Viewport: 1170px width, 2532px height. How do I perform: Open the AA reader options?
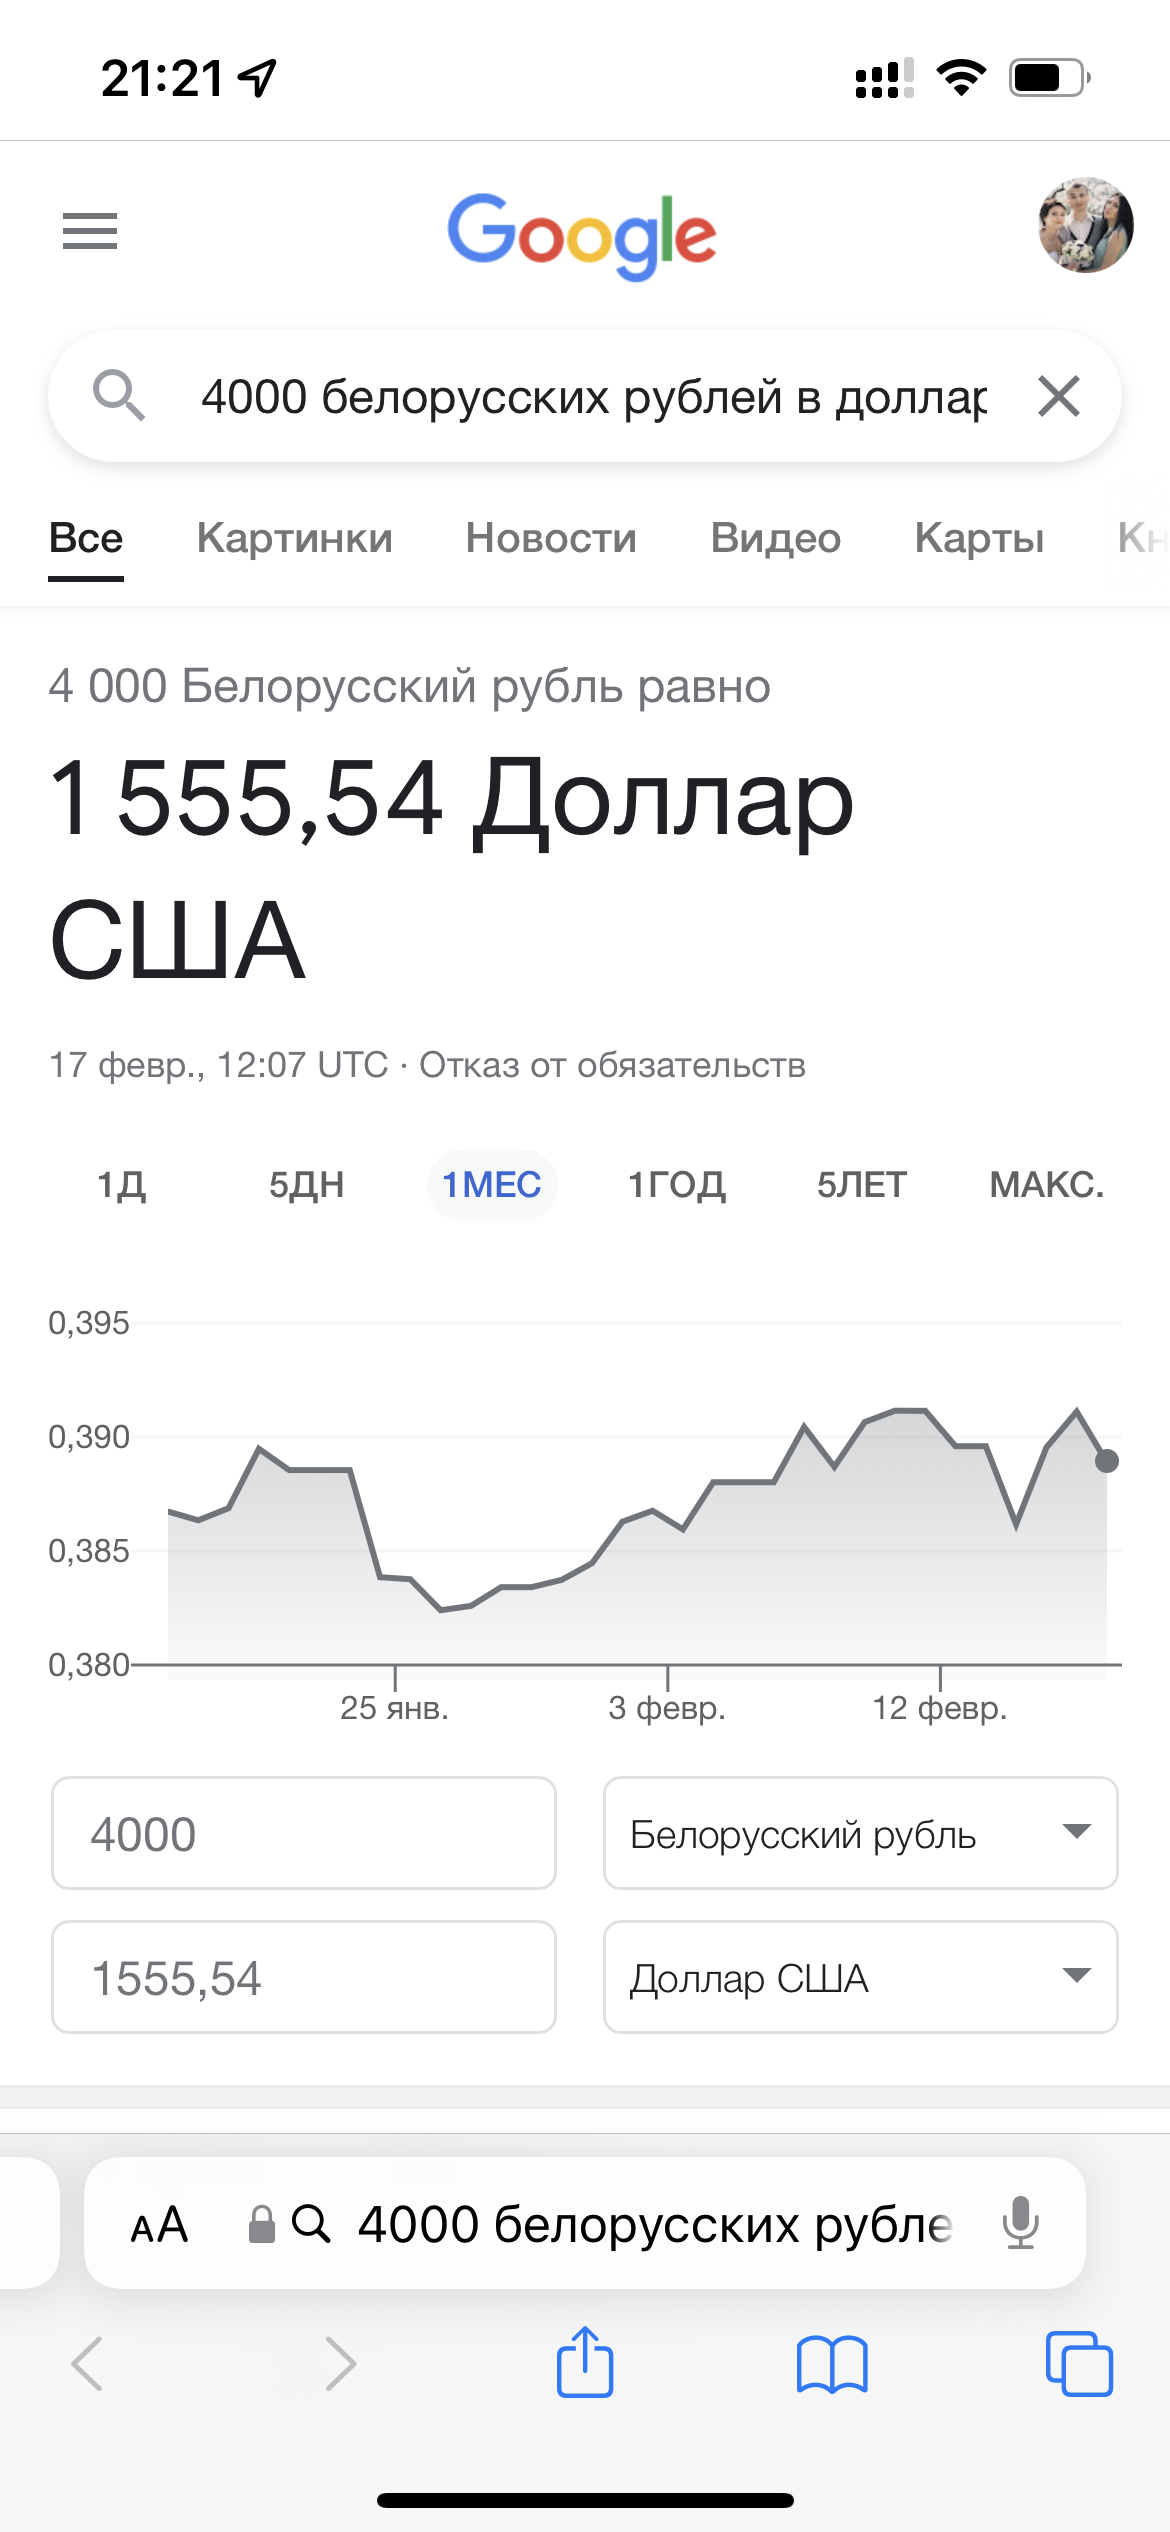[160, 2225]
